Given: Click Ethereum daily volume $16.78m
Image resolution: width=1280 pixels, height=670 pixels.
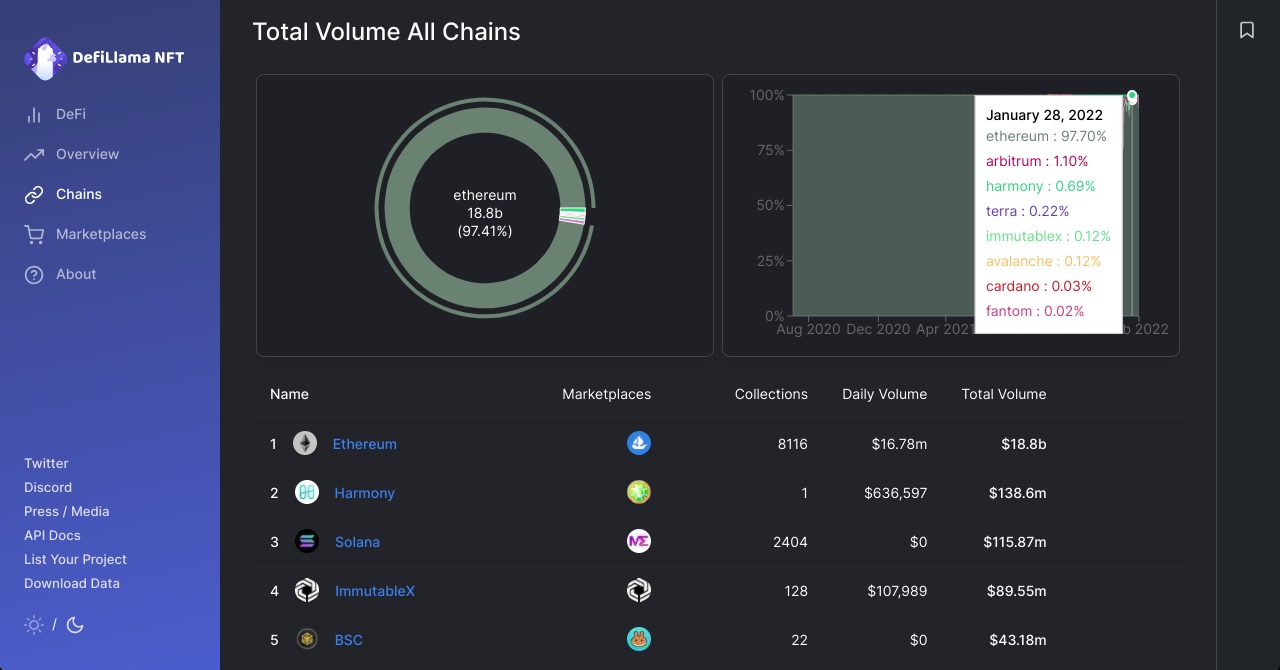Looking at the screenshot, I should coord(899,444).
